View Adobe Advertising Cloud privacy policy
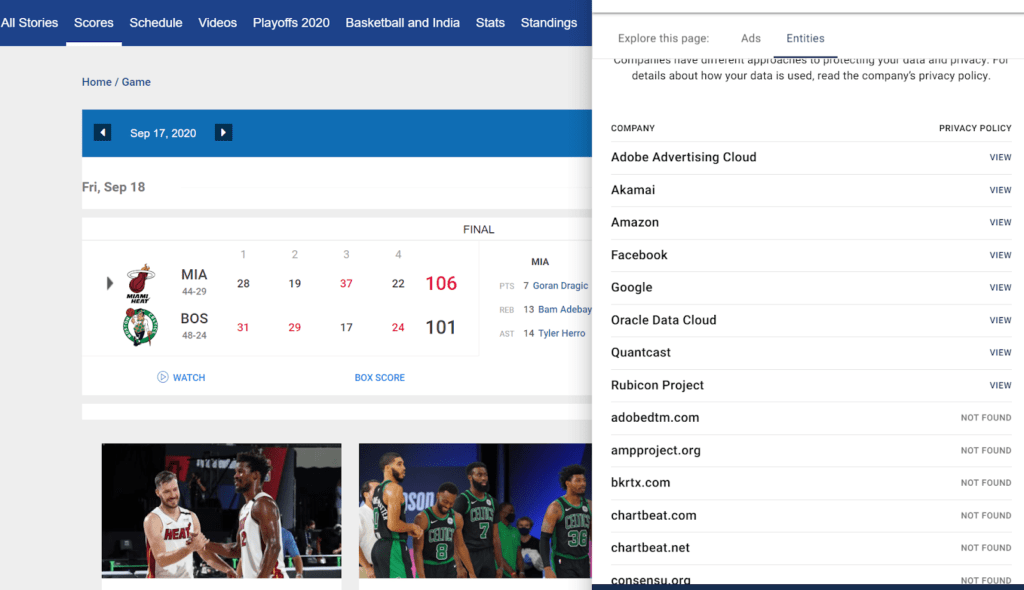 click(1000, 157)
